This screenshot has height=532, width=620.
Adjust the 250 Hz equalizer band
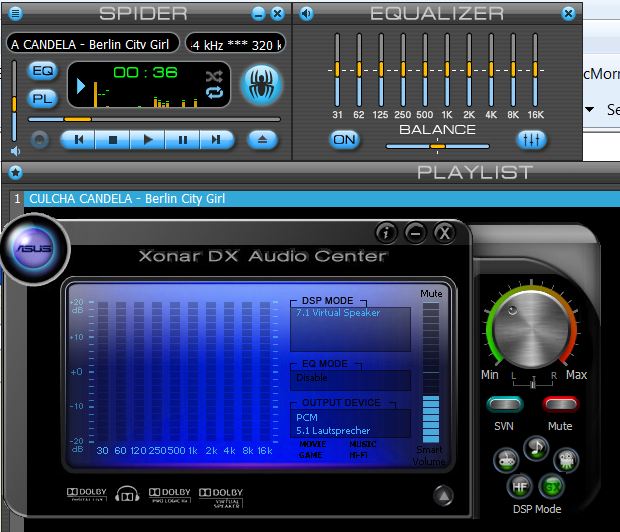403,70
